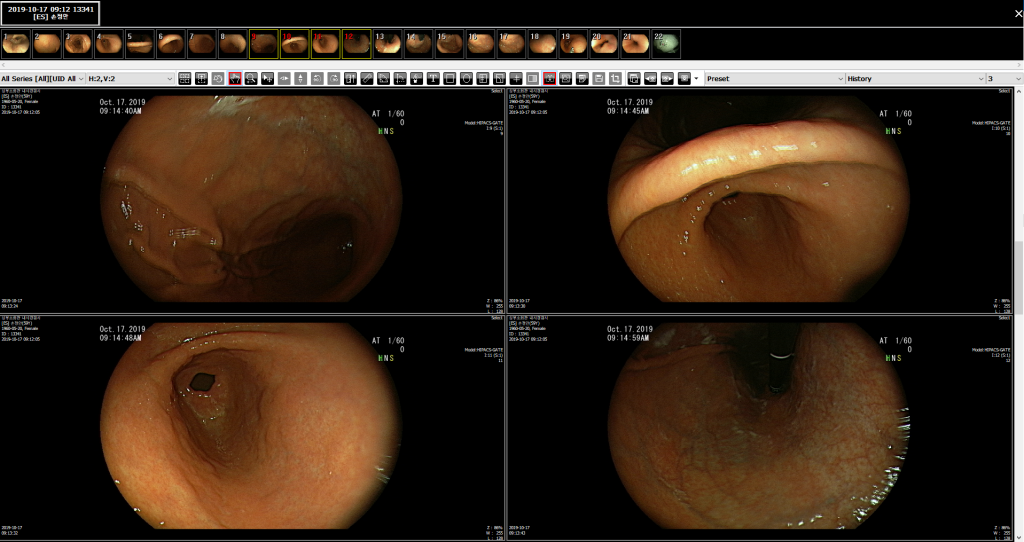1024x542 pixels.
Task: Flip image vertically with up-down arrows icon
Action: click(300, 78)
